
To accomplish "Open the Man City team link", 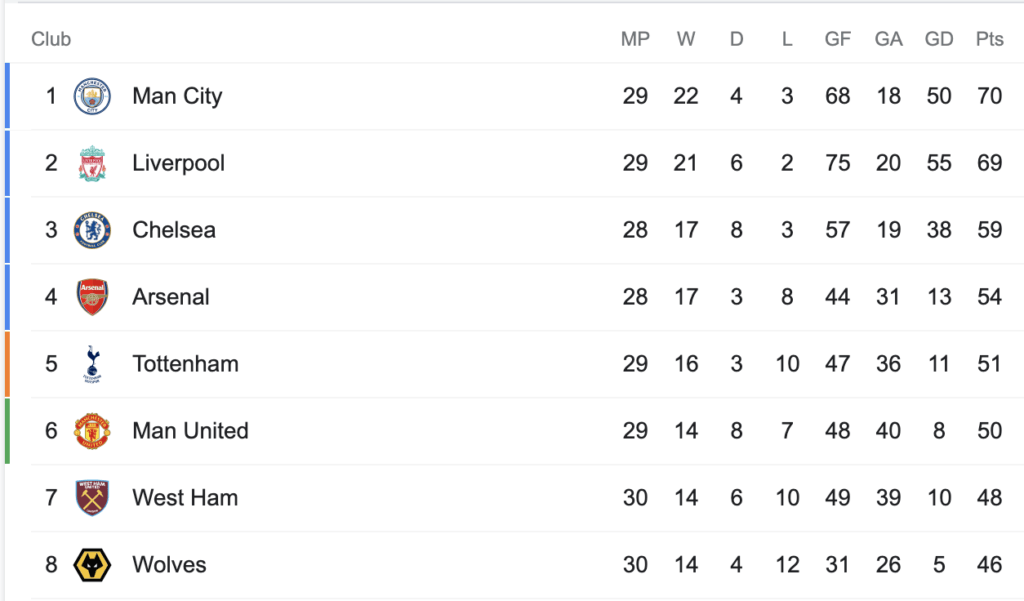I will 177,96.
